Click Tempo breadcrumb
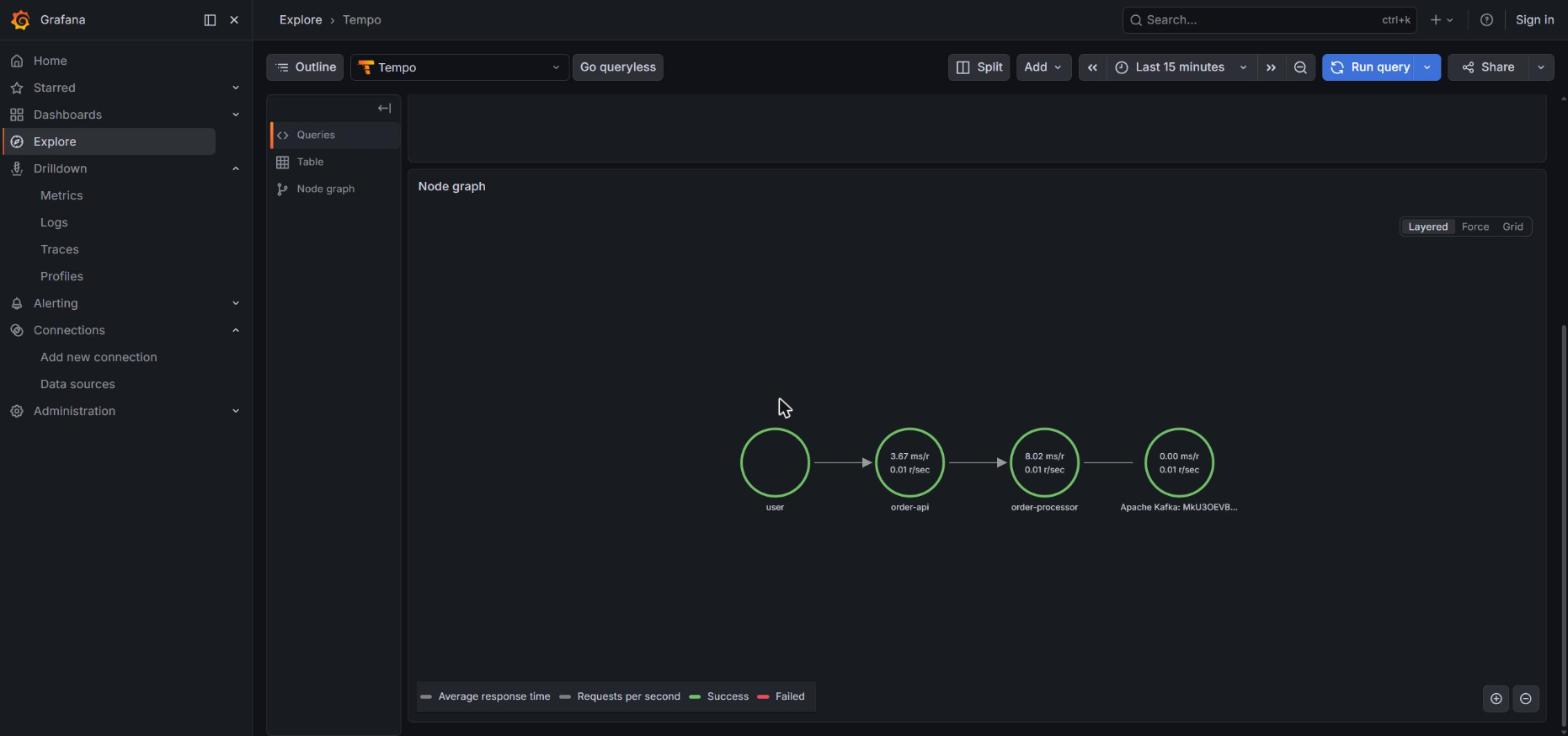1568x736 pixels. pos(361,20)
